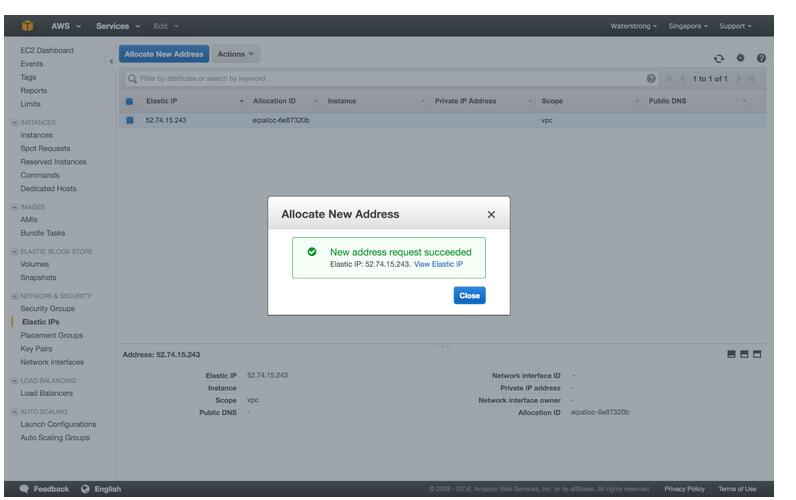Click the Feedback speech bubble icon
Screen dimensions: 796x500
24,489
